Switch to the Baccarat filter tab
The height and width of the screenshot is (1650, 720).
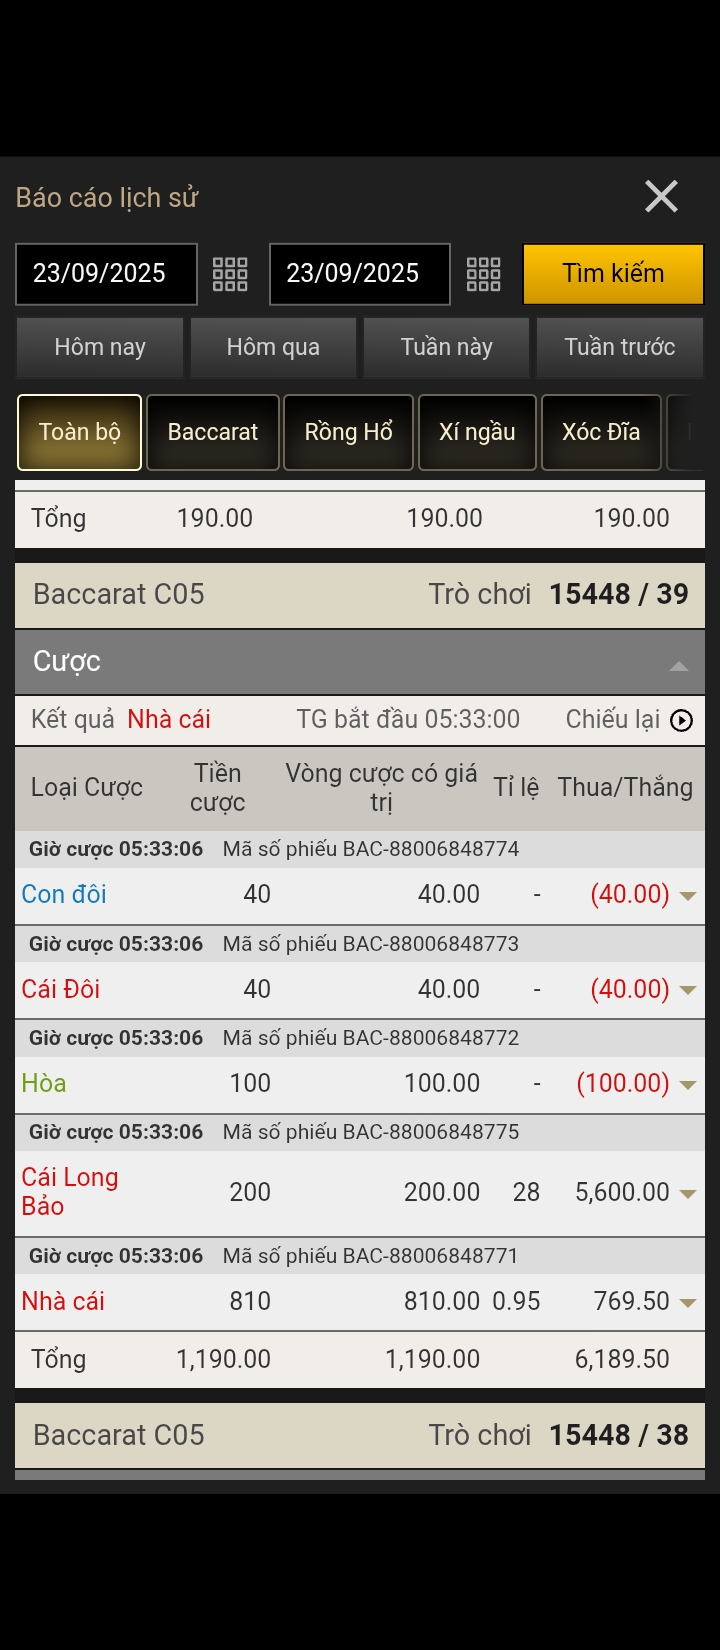(213, 432)
